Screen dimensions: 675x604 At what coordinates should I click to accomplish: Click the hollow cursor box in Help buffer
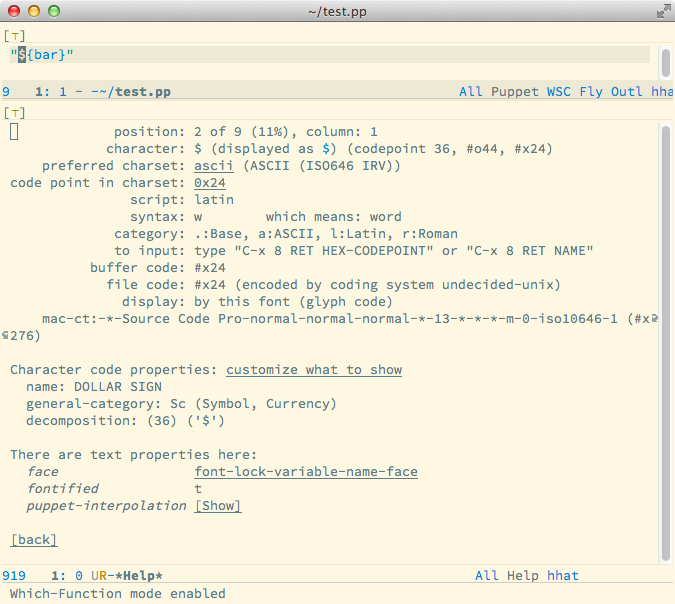14,132
